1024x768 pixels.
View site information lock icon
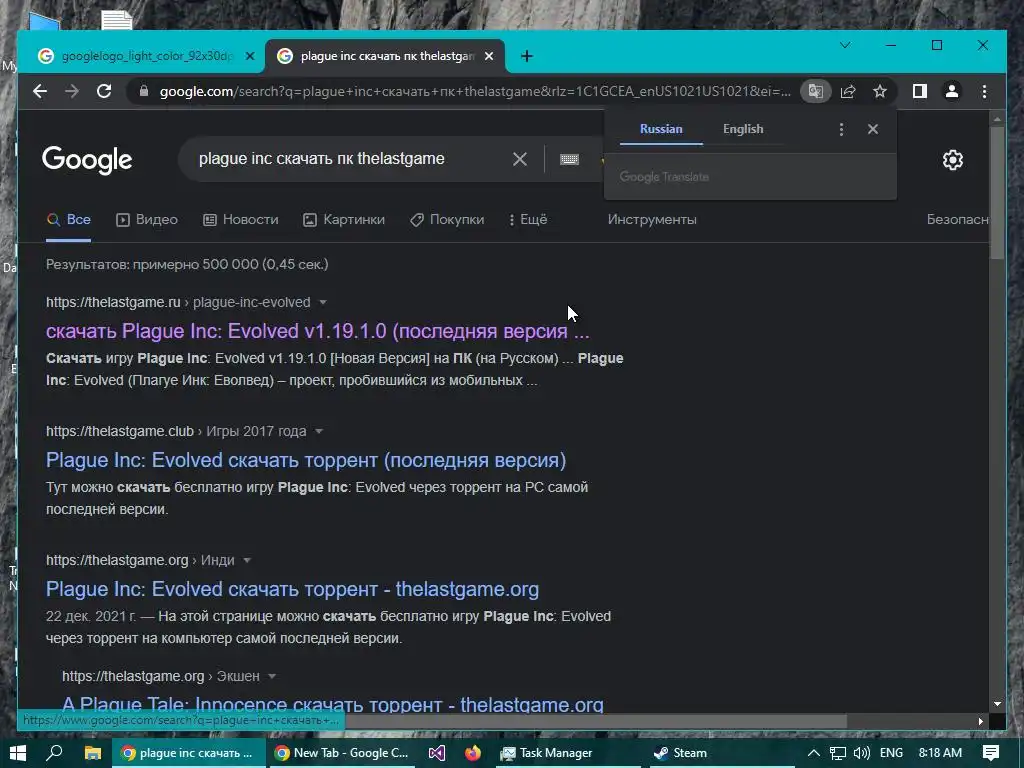144,91
